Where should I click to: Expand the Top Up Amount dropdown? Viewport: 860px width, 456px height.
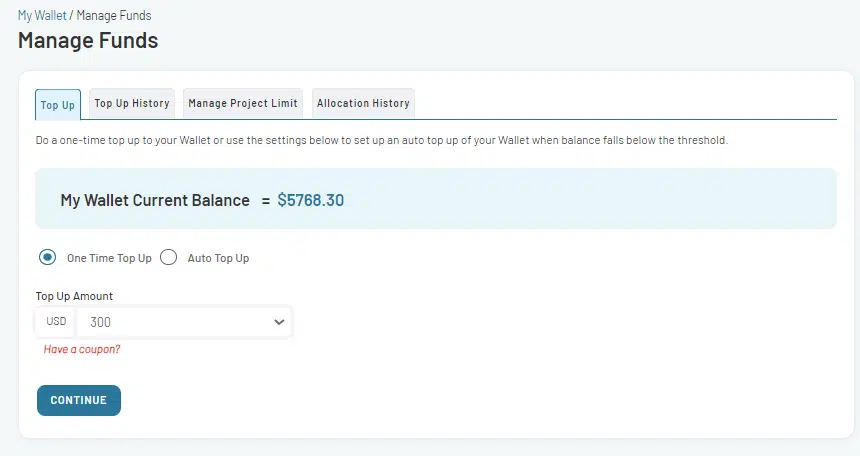pyautogui.click(x=184, y=322)
